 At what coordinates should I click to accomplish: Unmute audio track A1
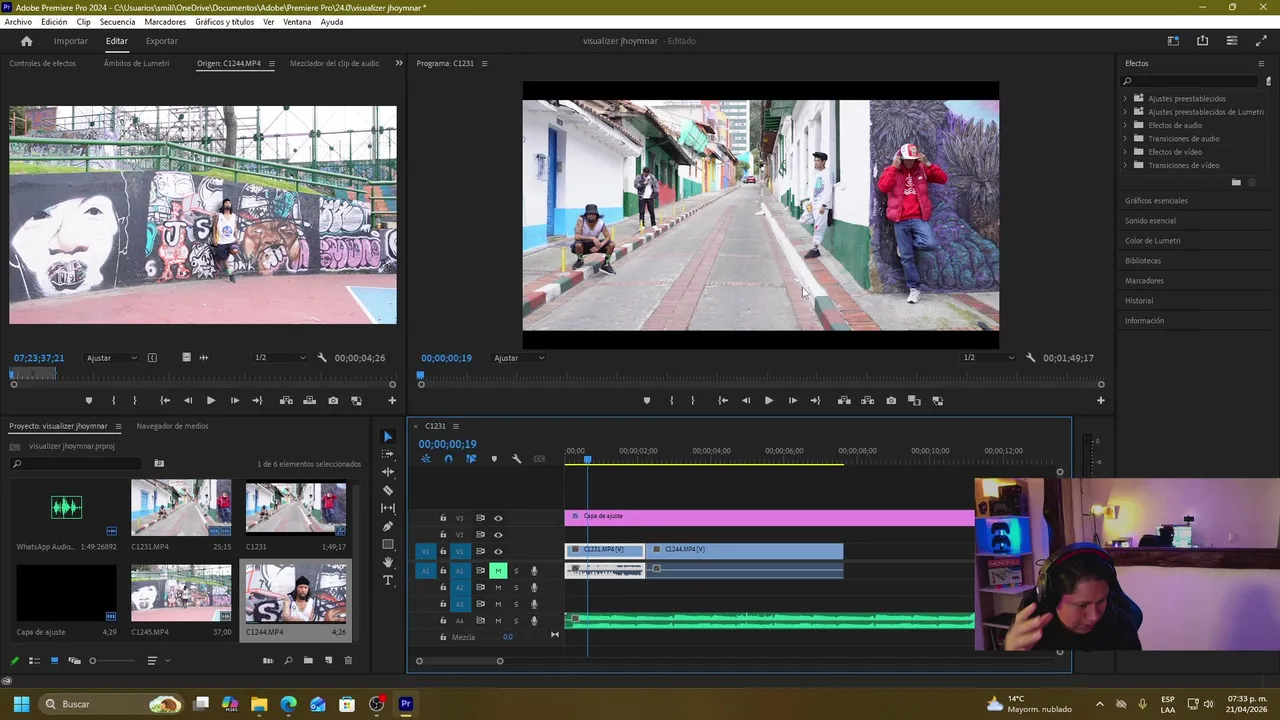[498, 571]
